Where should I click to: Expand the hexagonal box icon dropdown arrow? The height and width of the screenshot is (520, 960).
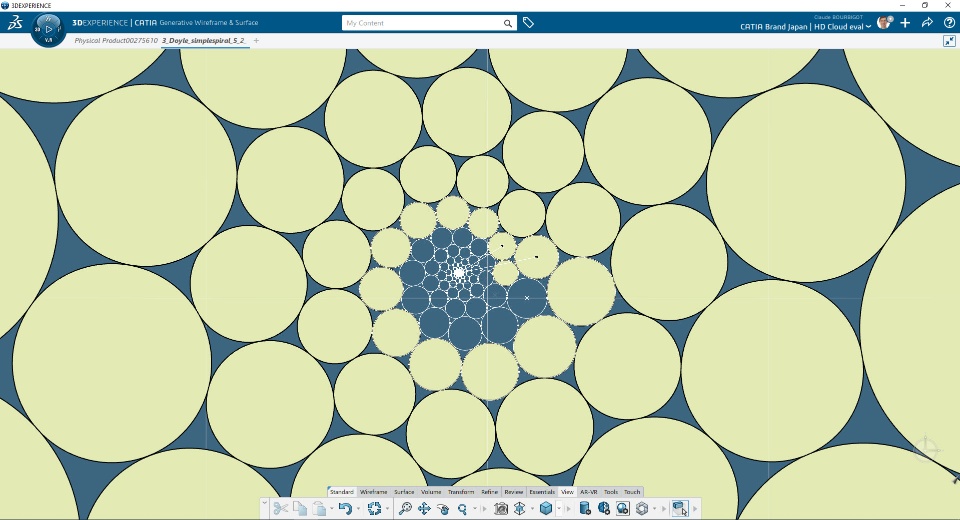pyautogui.click(x=654, y=508)
